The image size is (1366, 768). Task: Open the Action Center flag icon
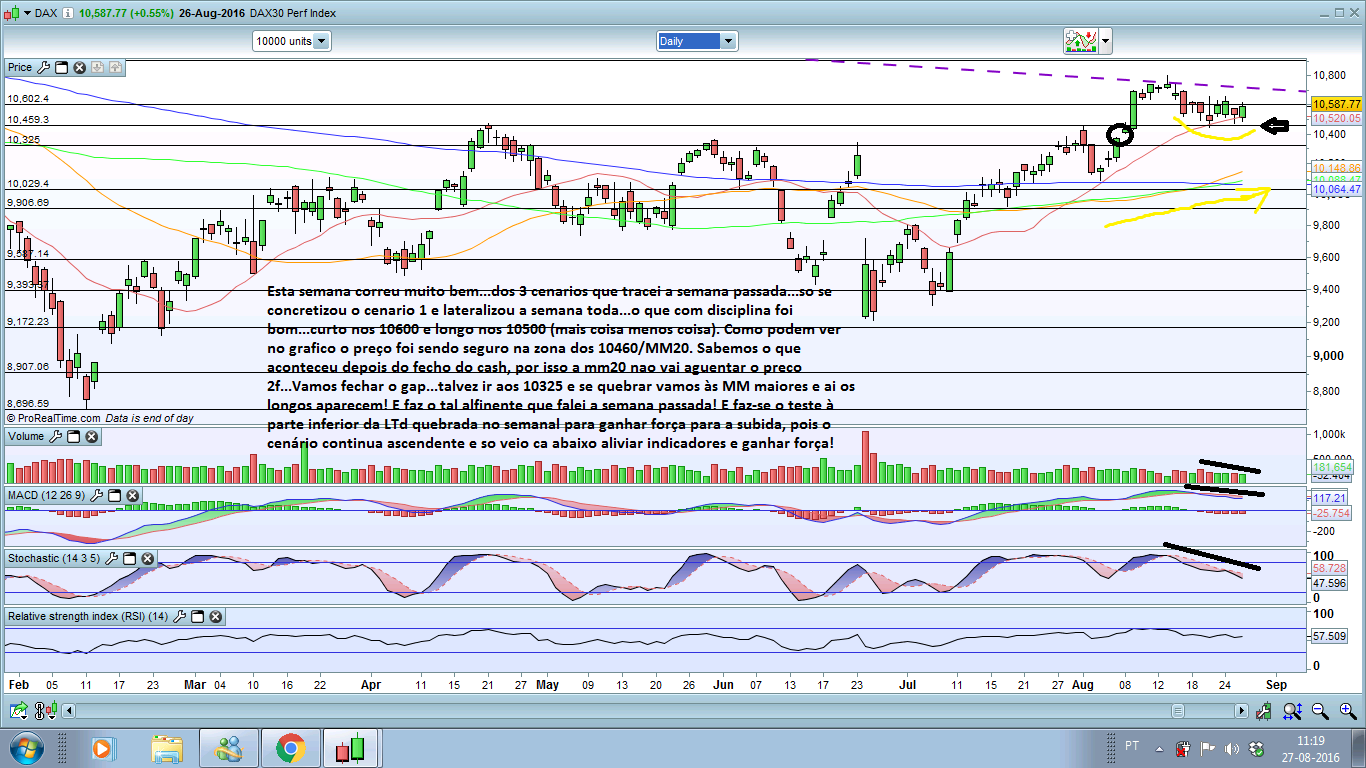tap(1206, 747)
